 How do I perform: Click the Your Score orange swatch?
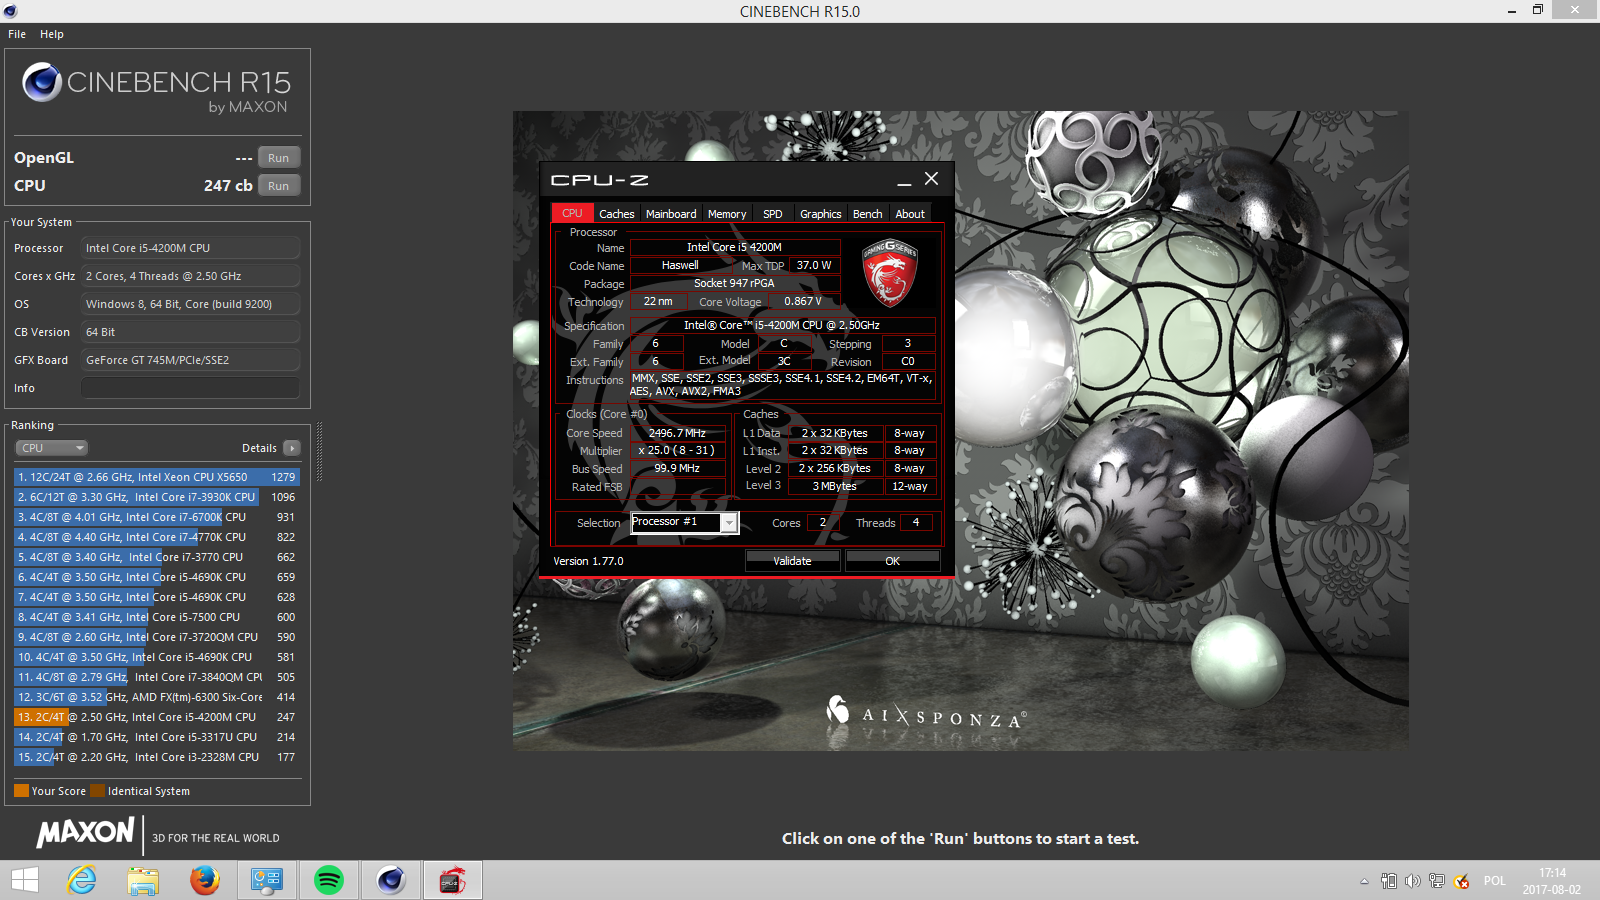coord(21,791)
